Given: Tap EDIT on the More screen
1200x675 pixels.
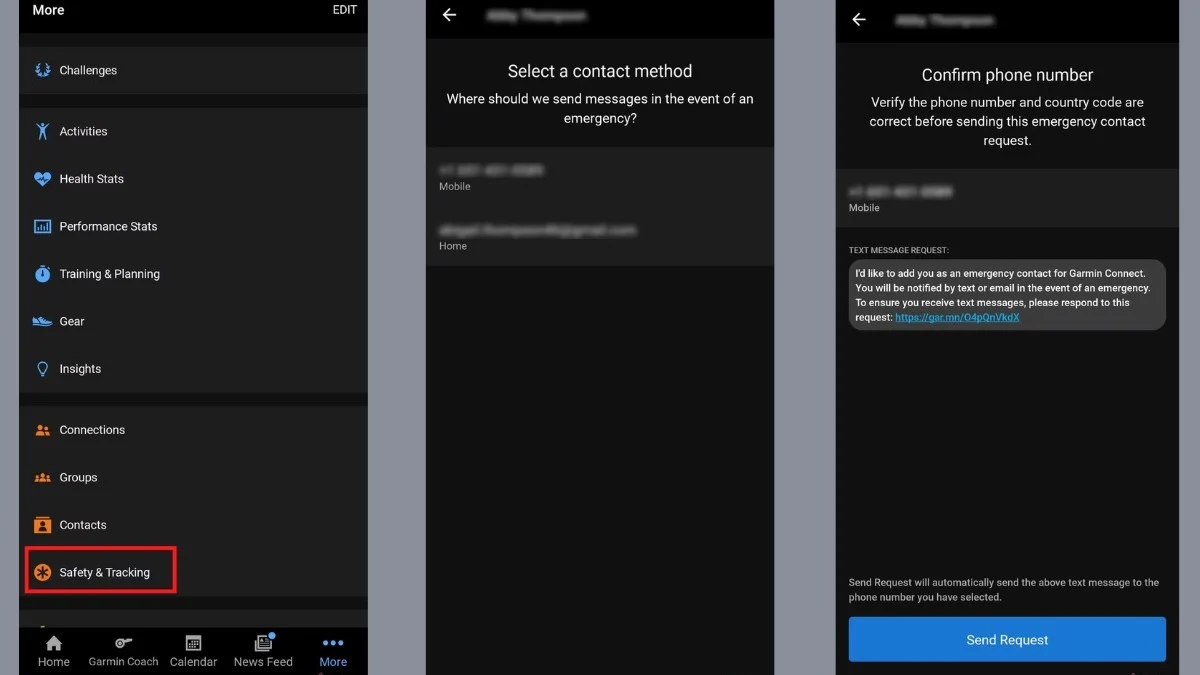Looking at the screenshot, I should pyautogui.click(x=344, y=10).
